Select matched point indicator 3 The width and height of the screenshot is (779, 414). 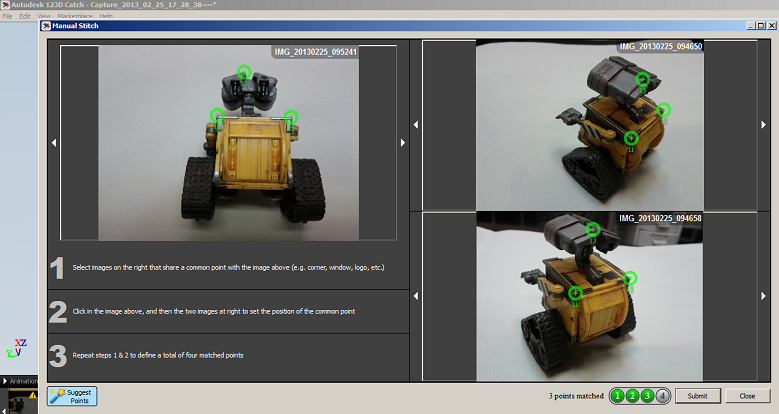coord(647,396)
